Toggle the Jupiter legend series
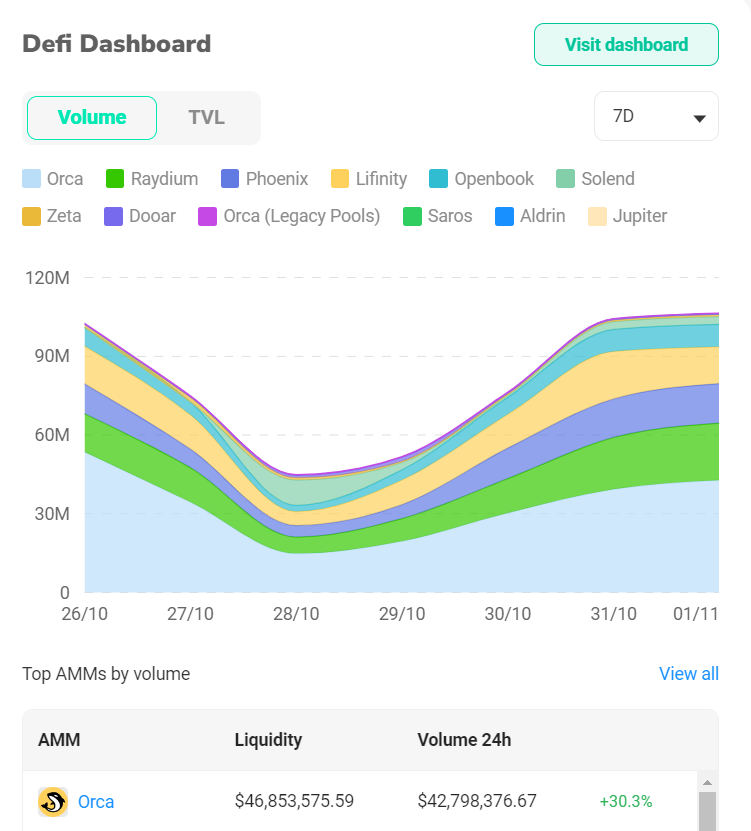Image resolution: width=751 pixels, height=831 pixels. pos(628,216)
